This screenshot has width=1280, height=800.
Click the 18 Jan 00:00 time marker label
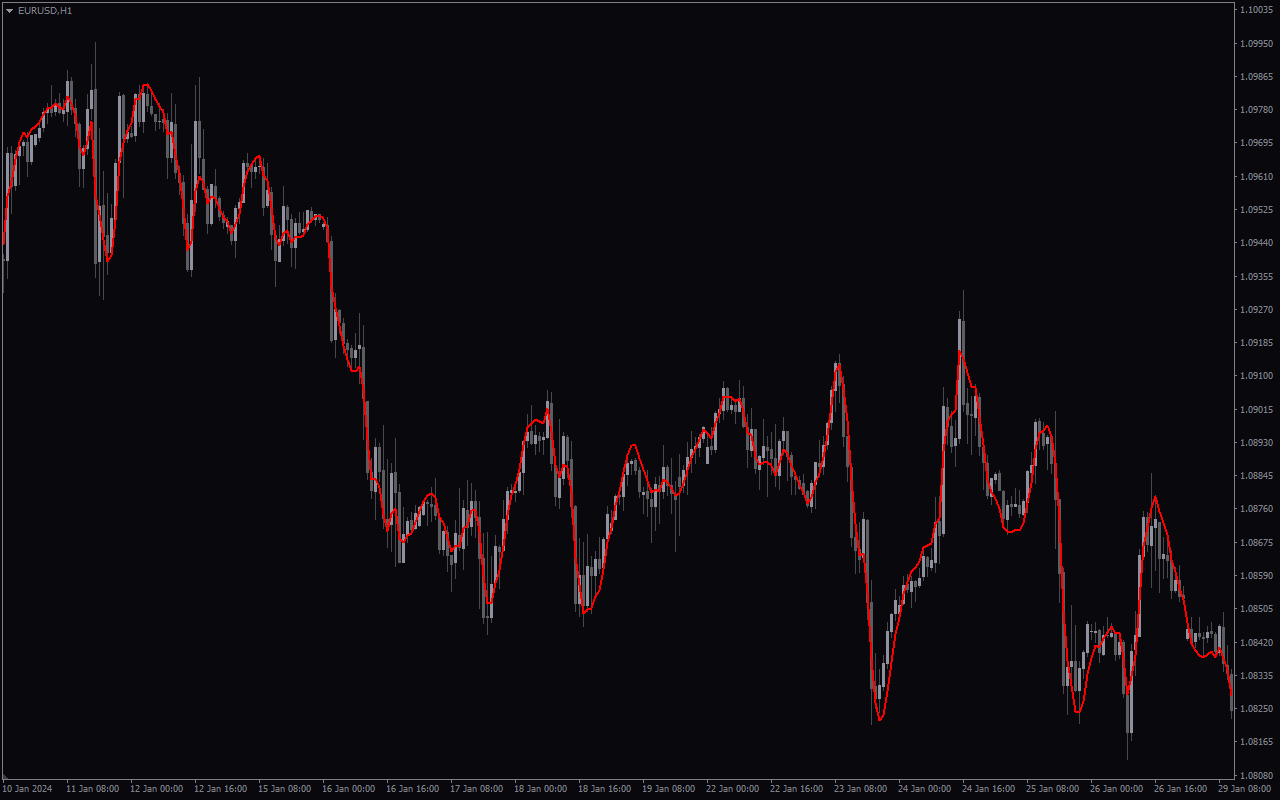point(540,788)
